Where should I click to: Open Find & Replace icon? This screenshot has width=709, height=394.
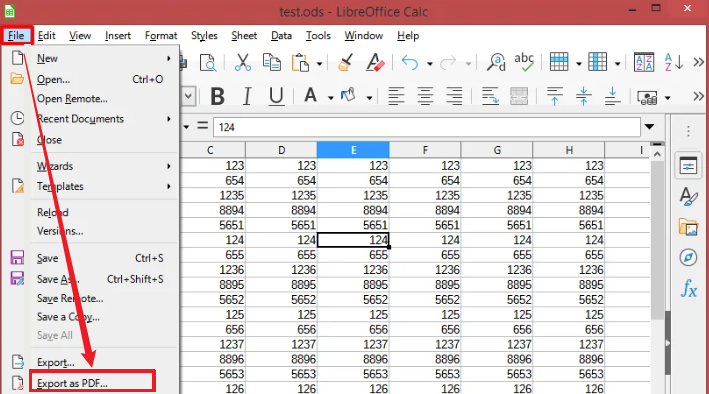point(496,62)
